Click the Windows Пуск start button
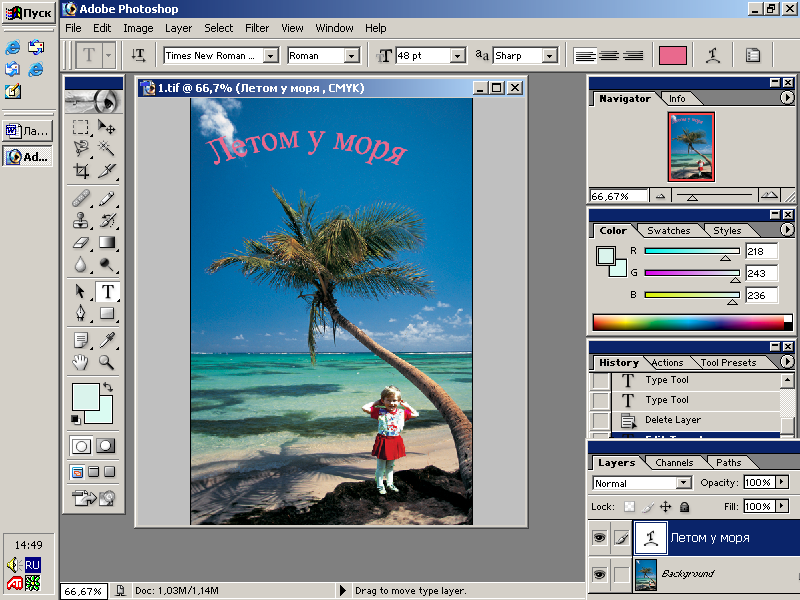The width and height of the screenshot is (800, 600). point(29,13)
